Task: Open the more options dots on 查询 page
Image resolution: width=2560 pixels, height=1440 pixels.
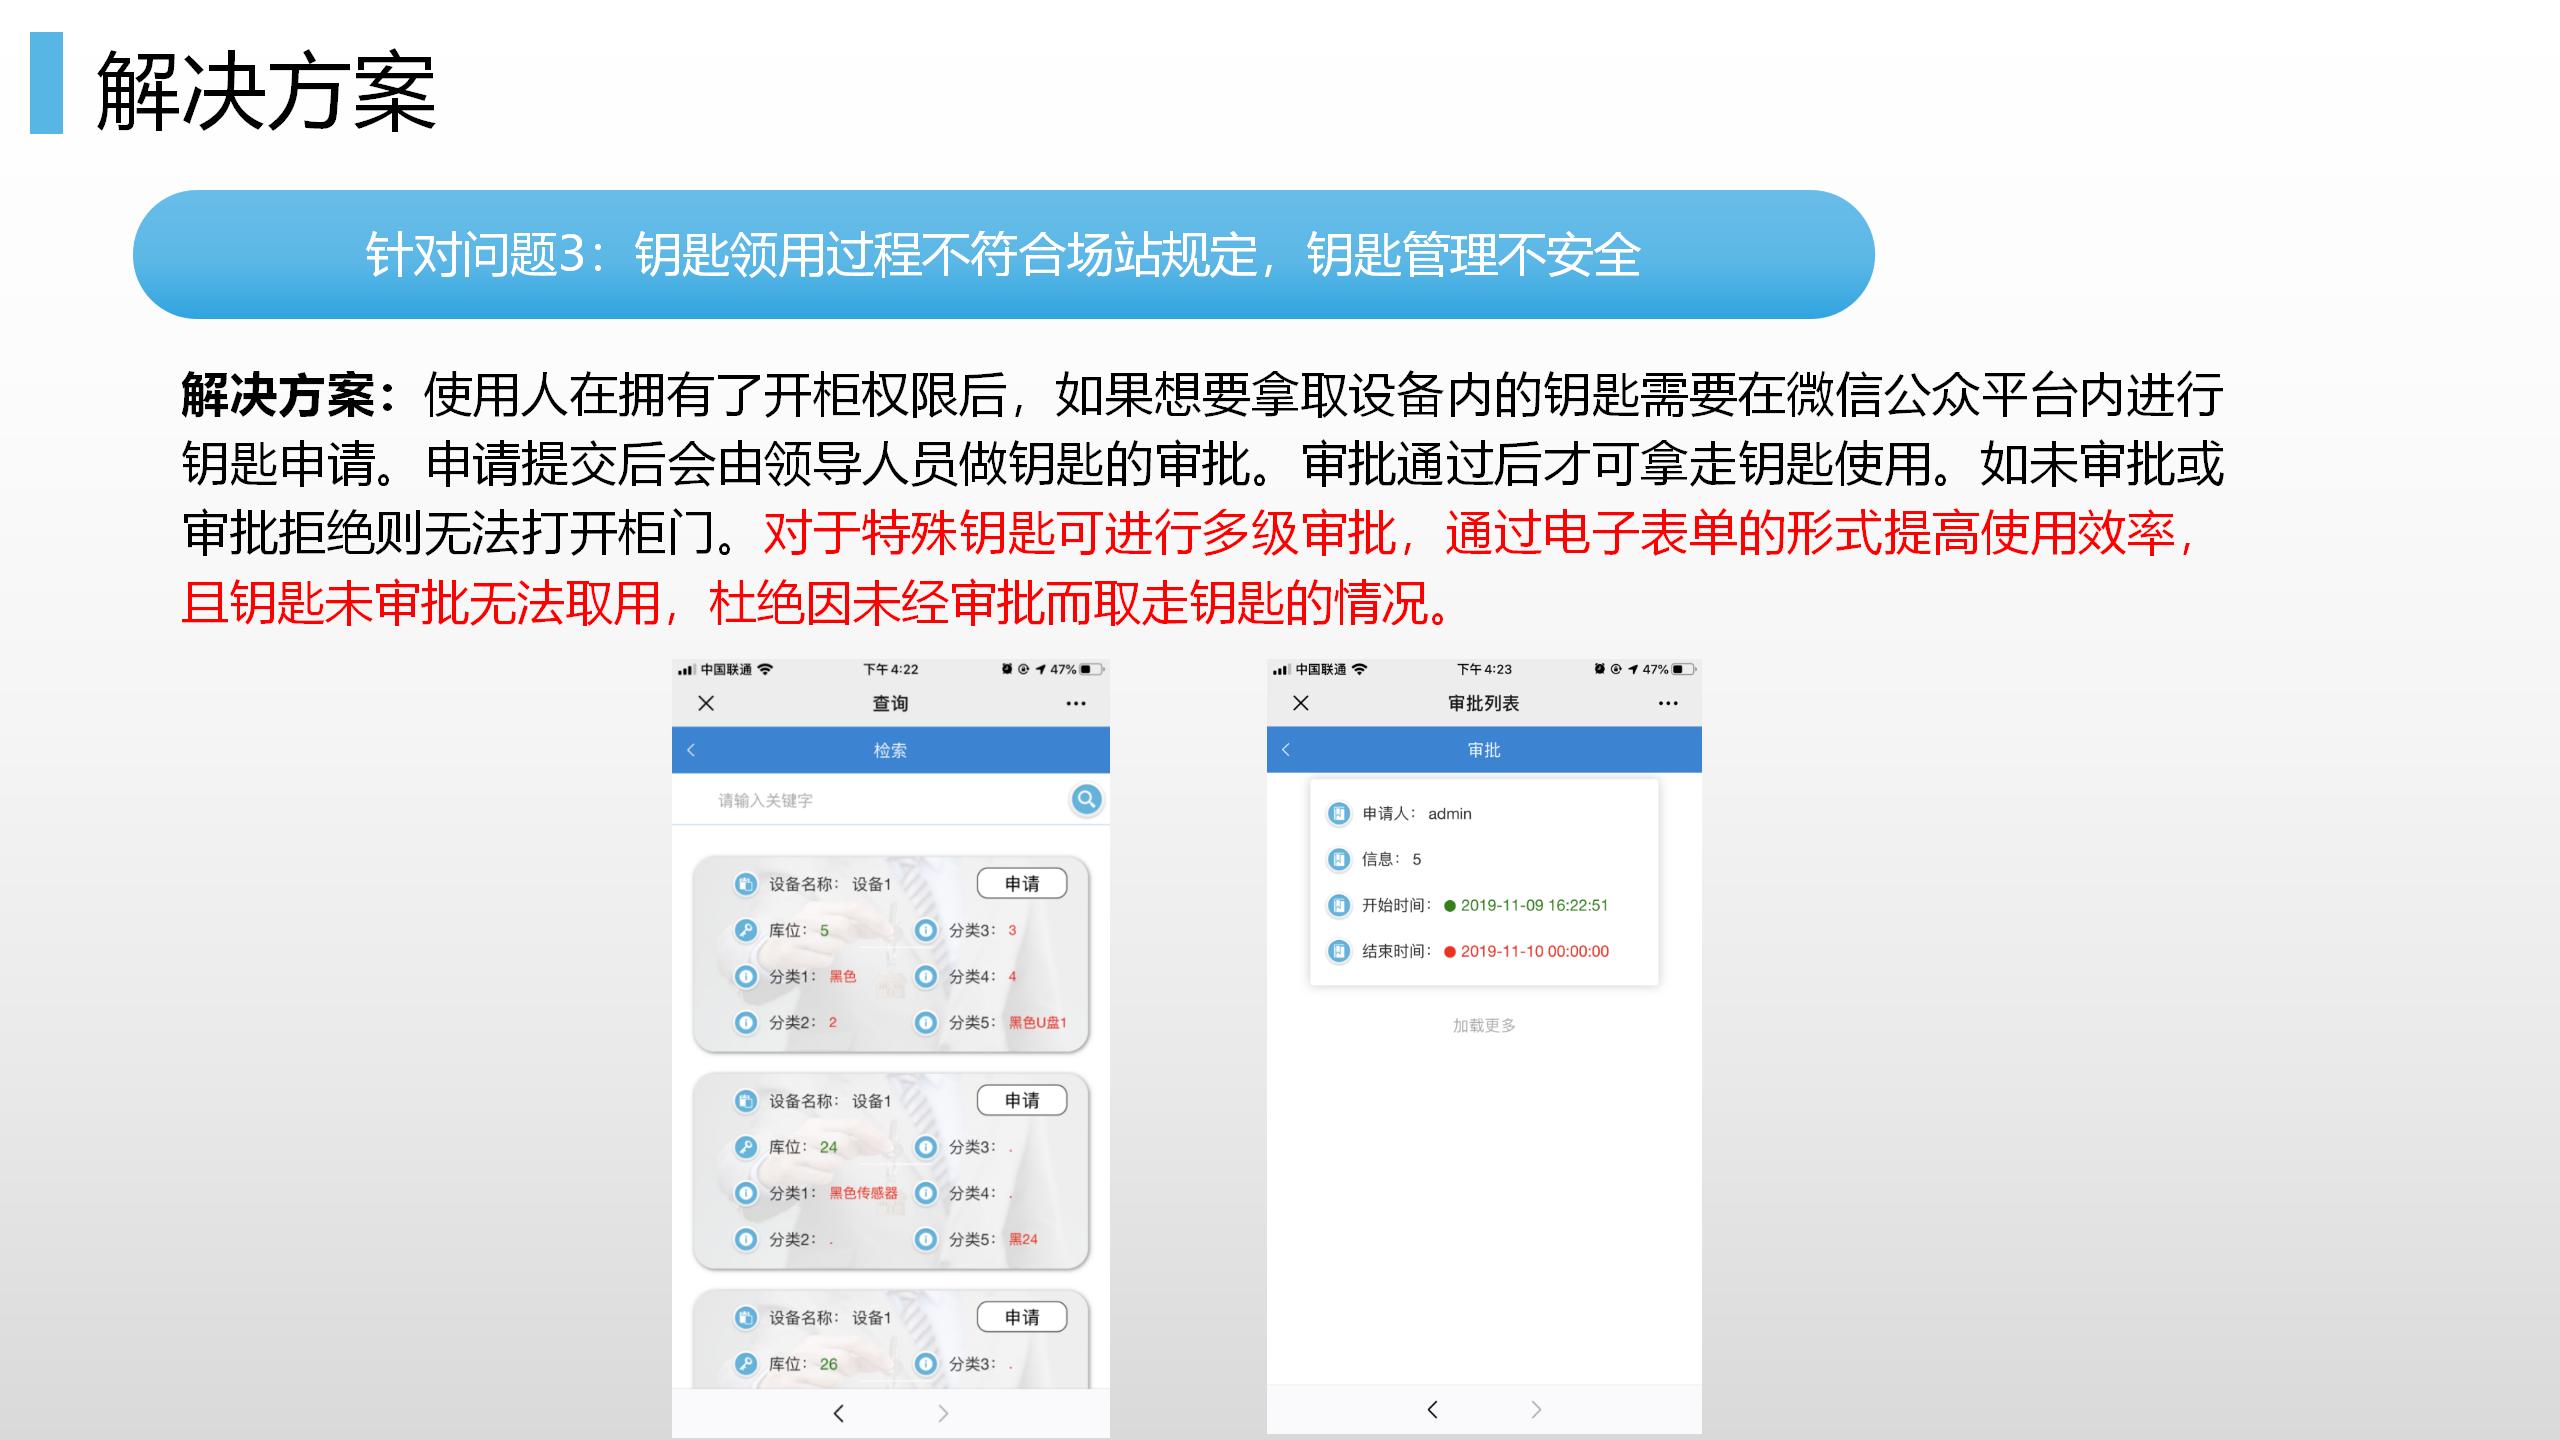Action: click(x=1076, y=704)
